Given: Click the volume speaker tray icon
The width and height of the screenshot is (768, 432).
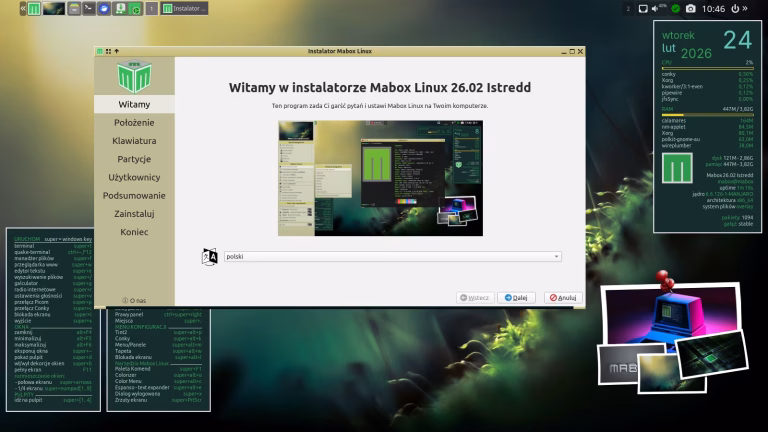Looking at the screenshot, I should 656,9.
